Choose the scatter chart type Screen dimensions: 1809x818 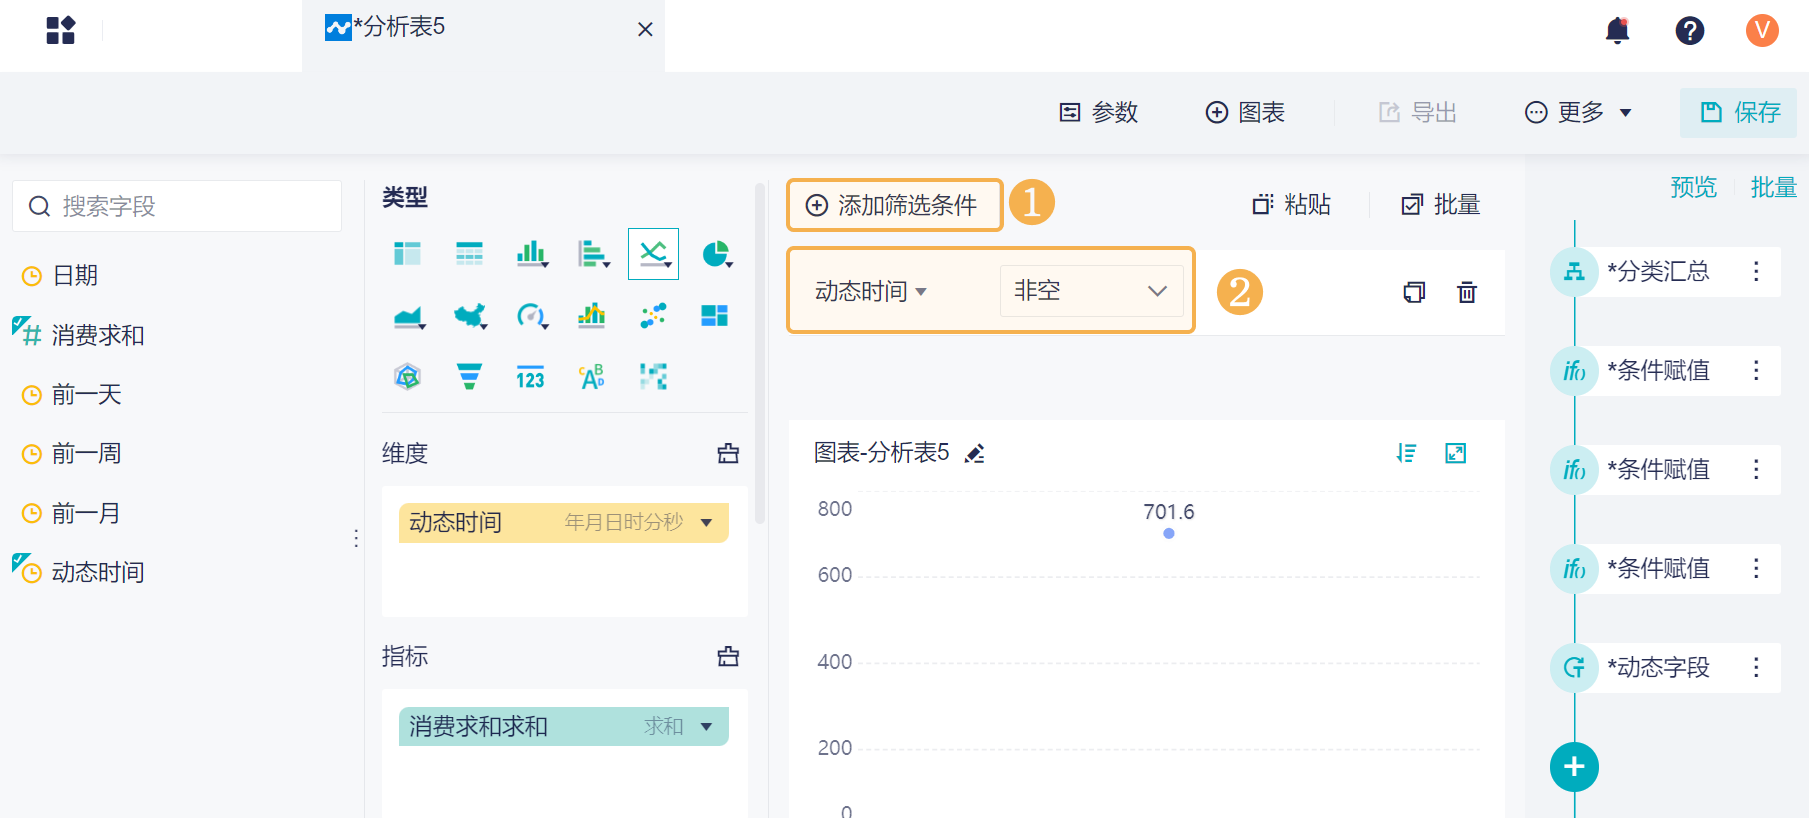click(x=654, y=316)
